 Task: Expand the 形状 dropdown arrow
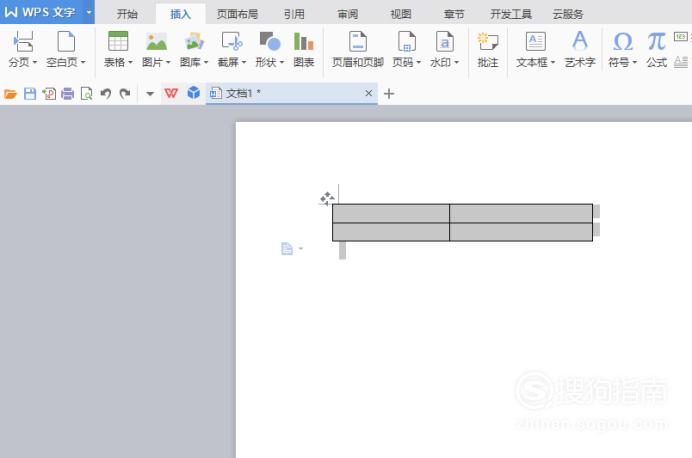(282, 62)
